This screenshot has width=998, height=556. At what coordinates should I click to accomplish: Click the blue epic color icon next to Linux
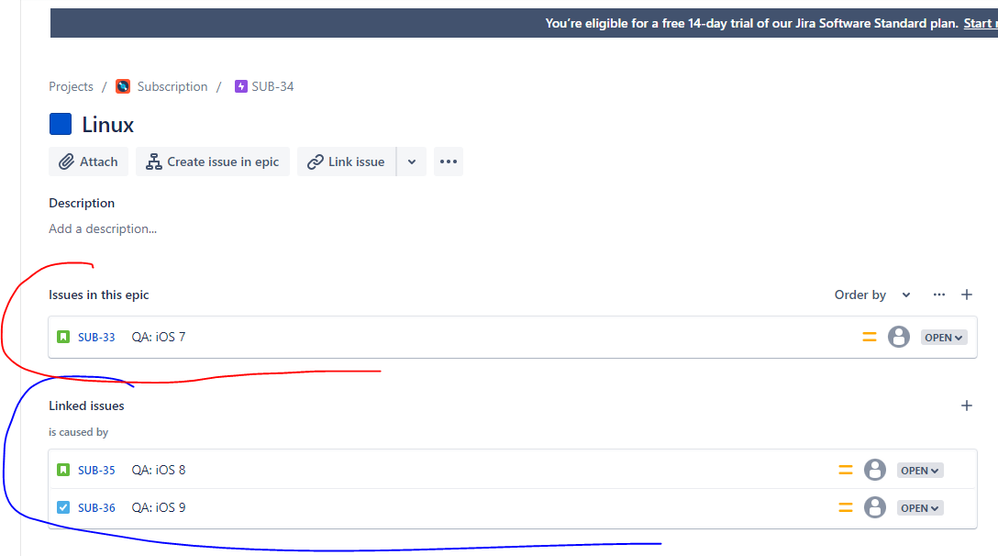click(x=60, y=124)
